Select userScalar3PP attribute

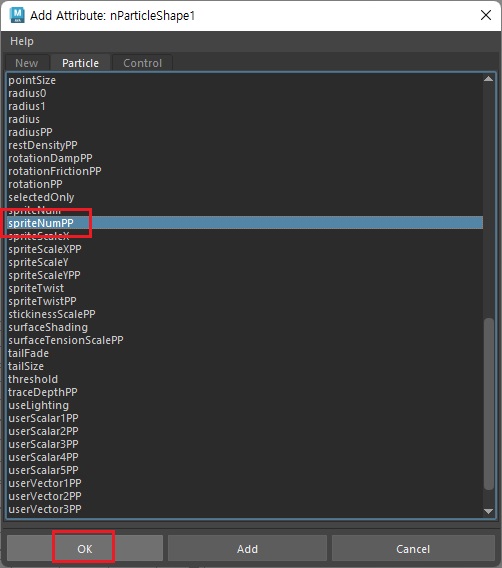coord(245,444)
